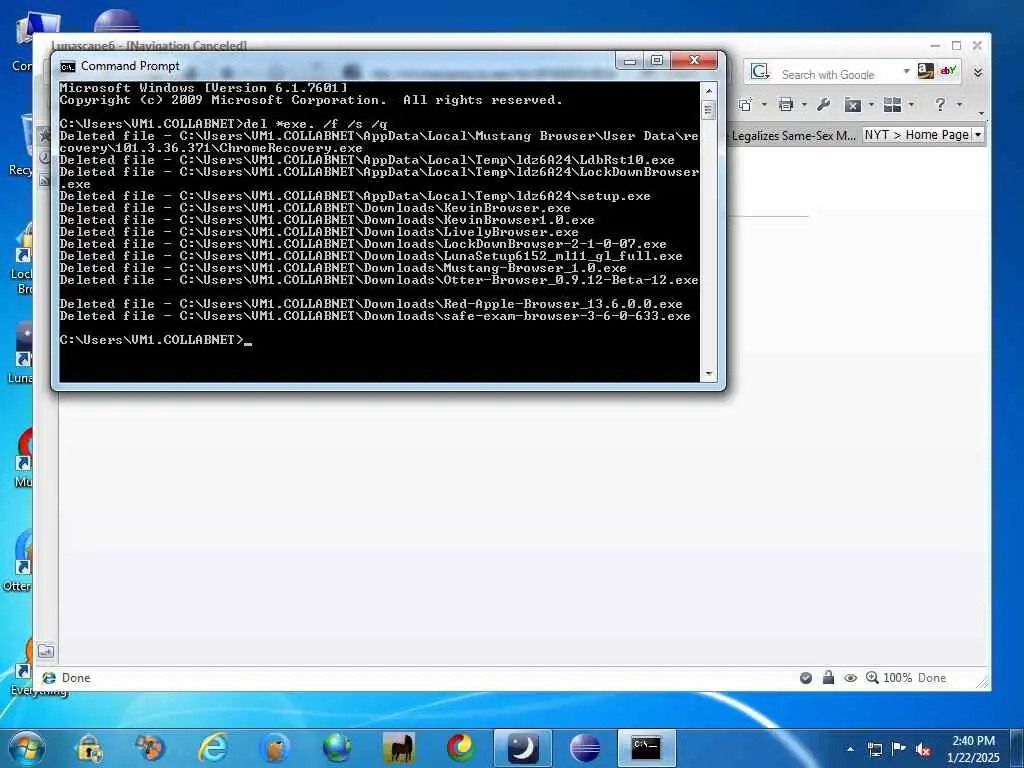The height and width of the screenshot is (768, 1024).
Task: Open the Windows Start menu orb
Action: point(27,748)
